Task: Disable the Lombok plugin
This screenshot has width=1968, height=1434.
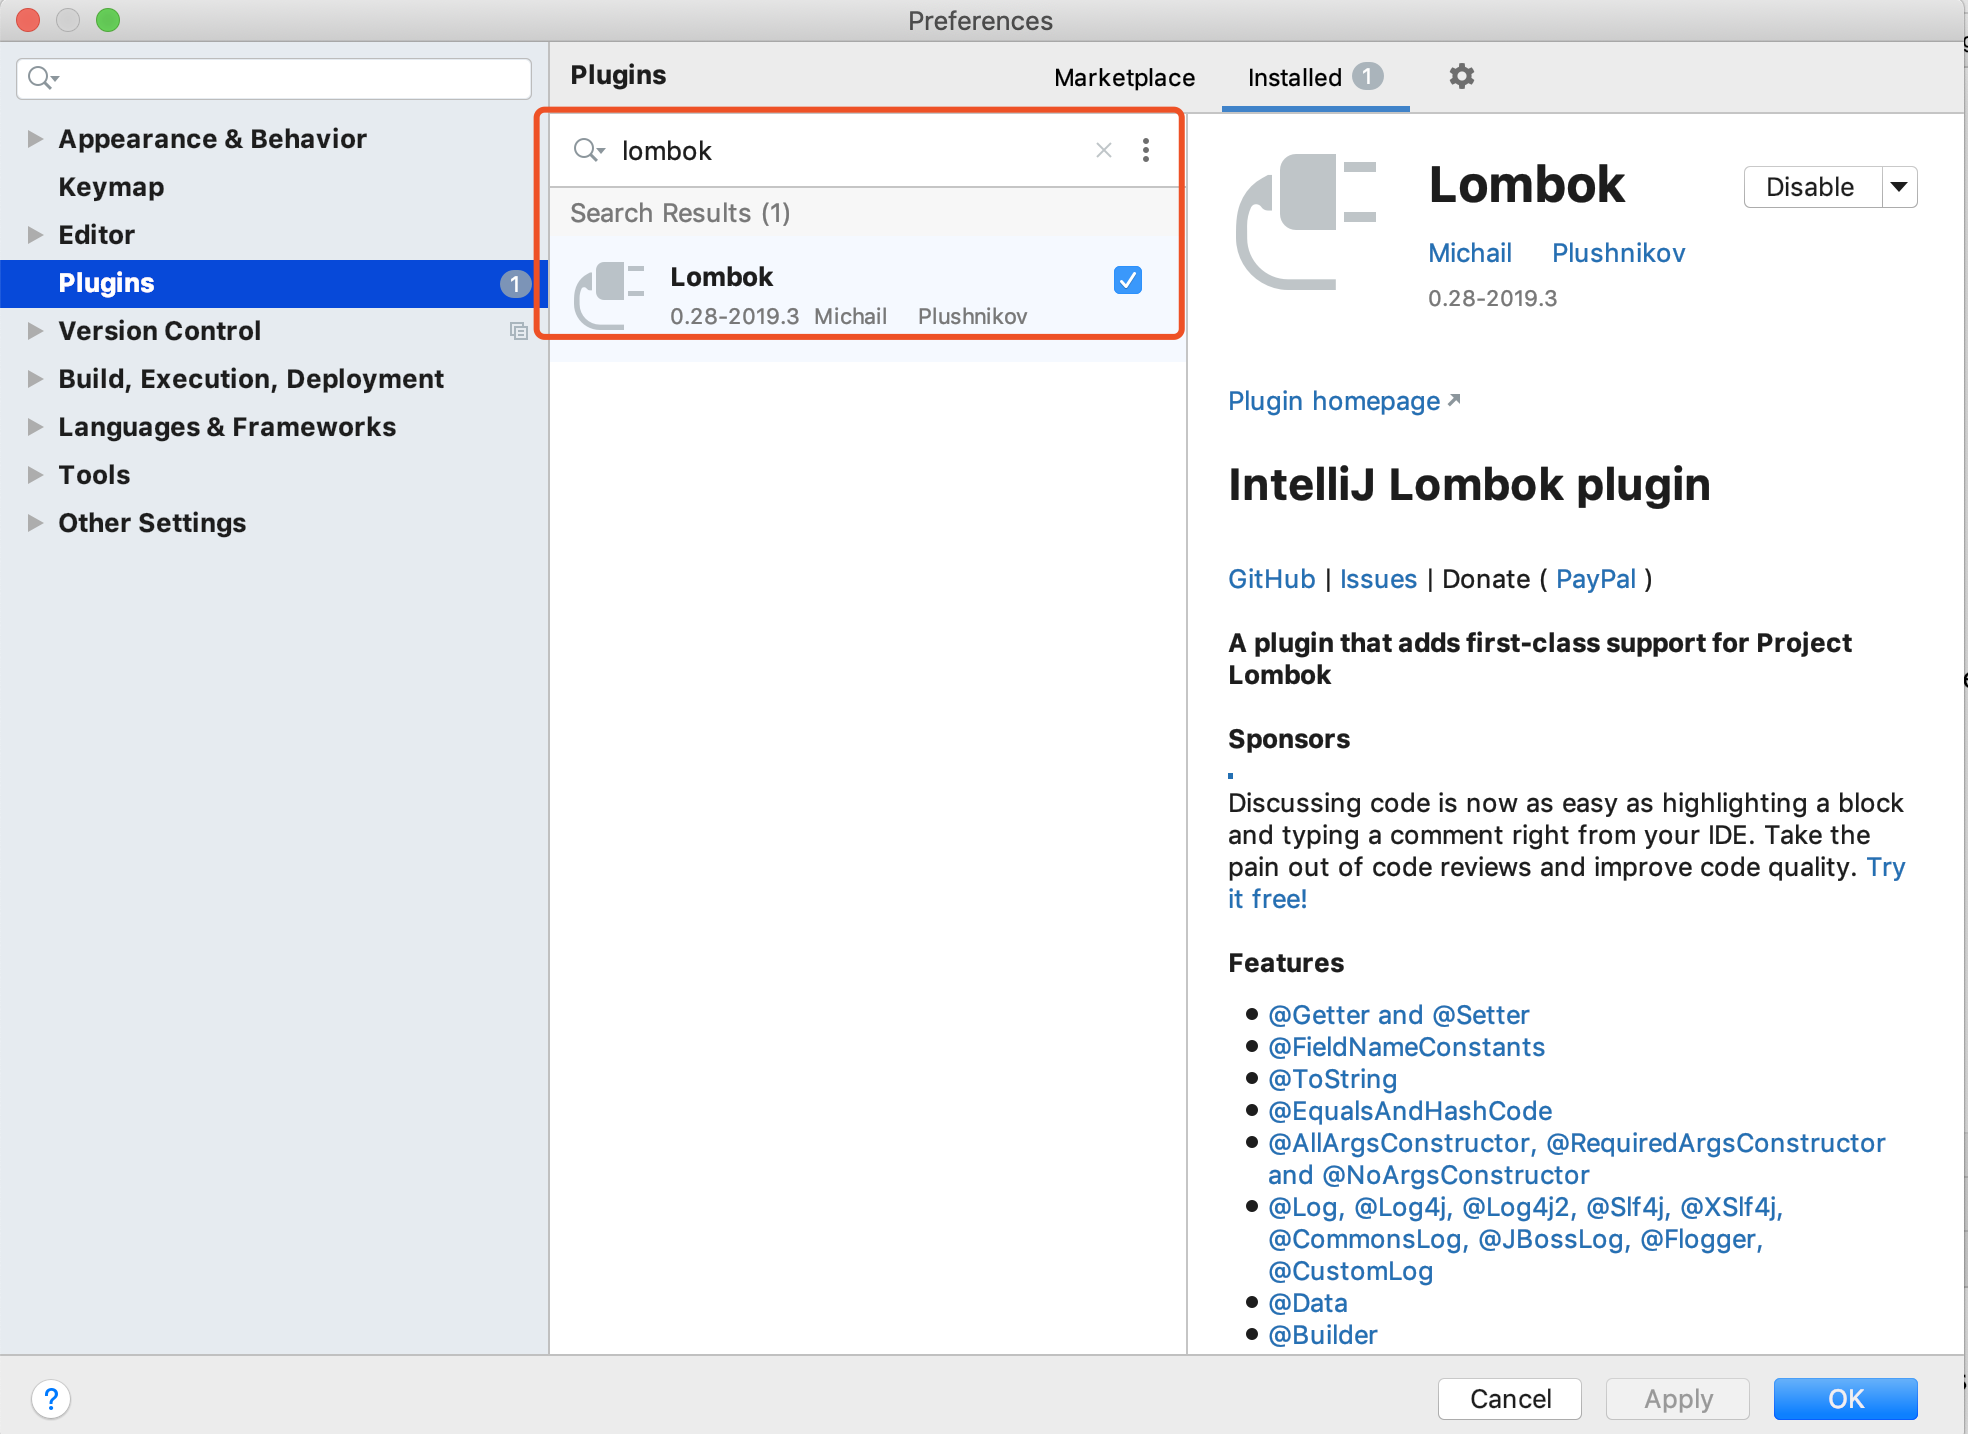Action: click(x=1812, y=187)
